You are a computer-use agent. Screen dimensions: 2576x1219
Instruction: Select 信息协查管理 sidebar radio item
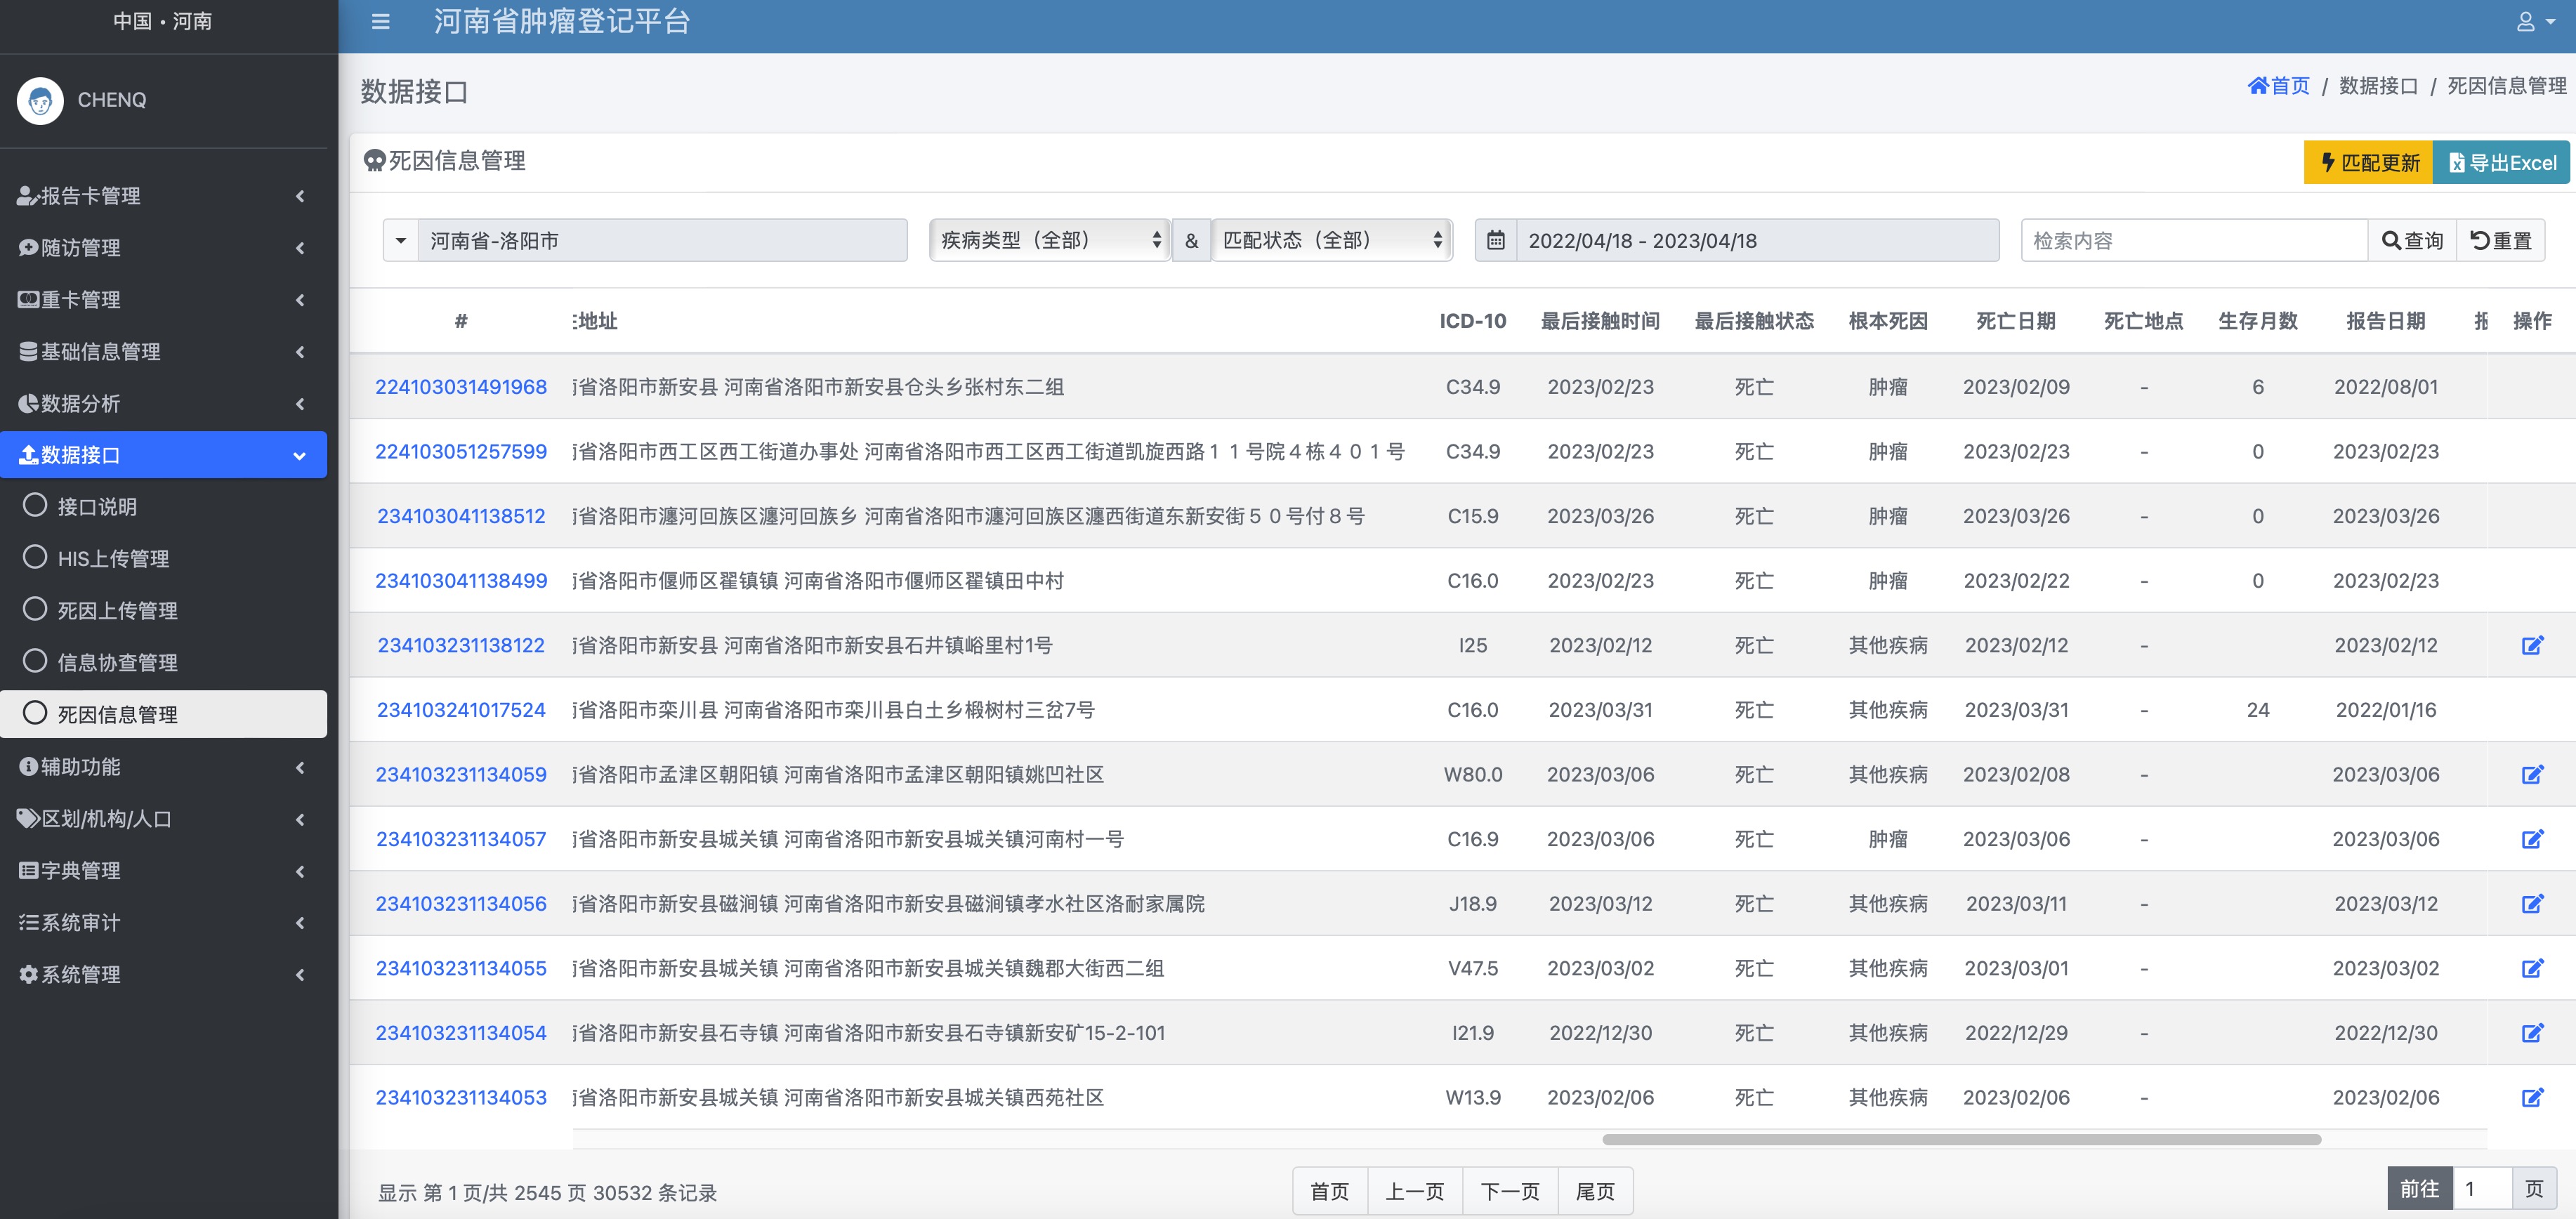click(x=116, y=663)
